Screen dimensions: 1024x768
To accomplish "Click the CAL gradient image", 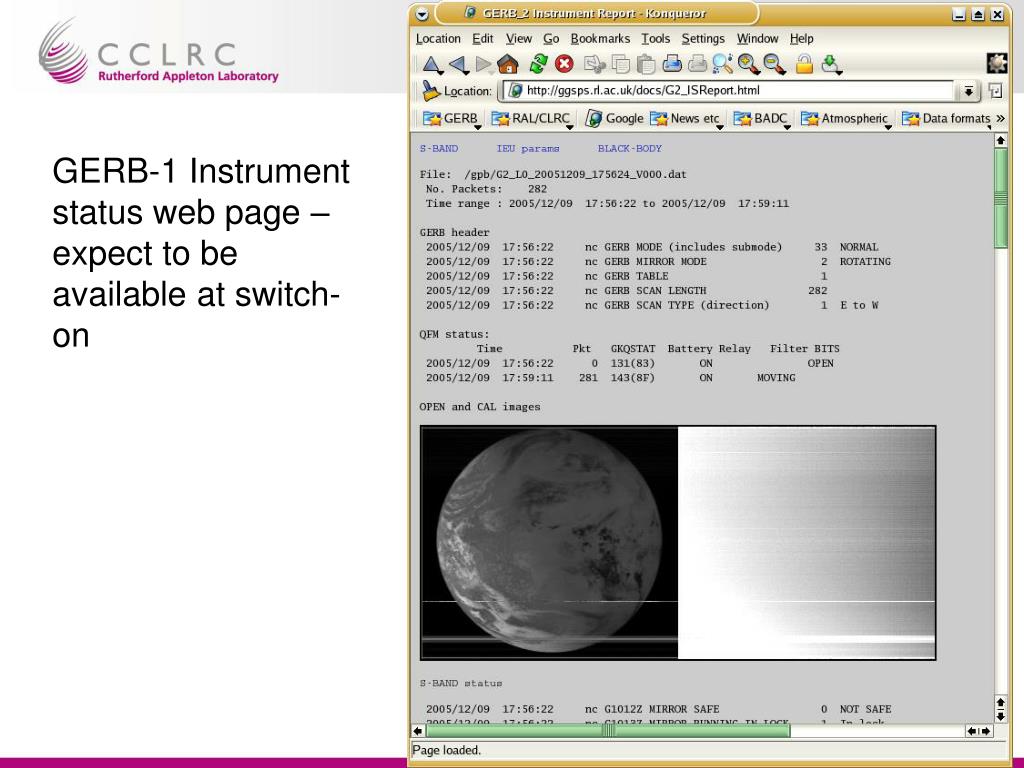I will point(807,543).
